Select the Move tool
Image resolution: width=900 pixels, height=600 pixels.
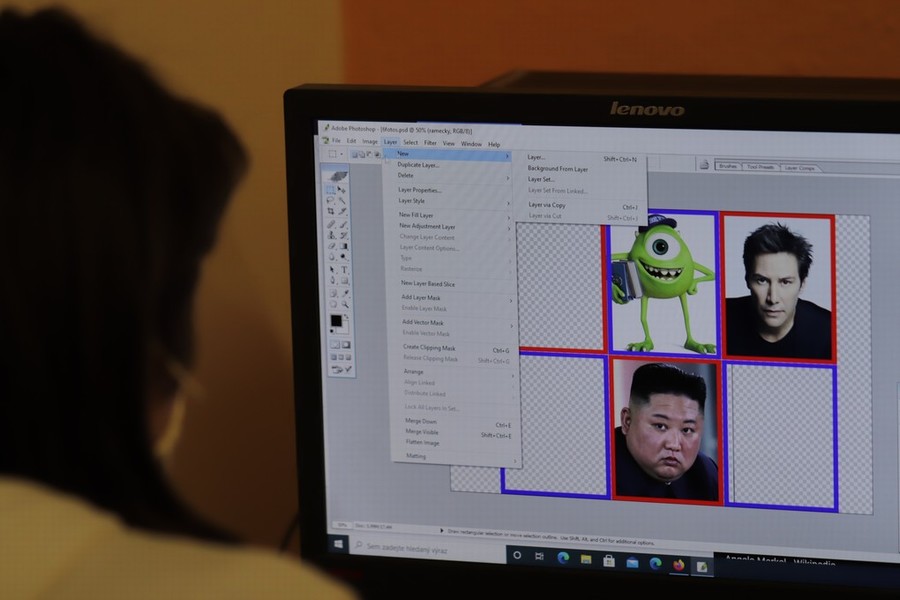[x=343, y=189]
